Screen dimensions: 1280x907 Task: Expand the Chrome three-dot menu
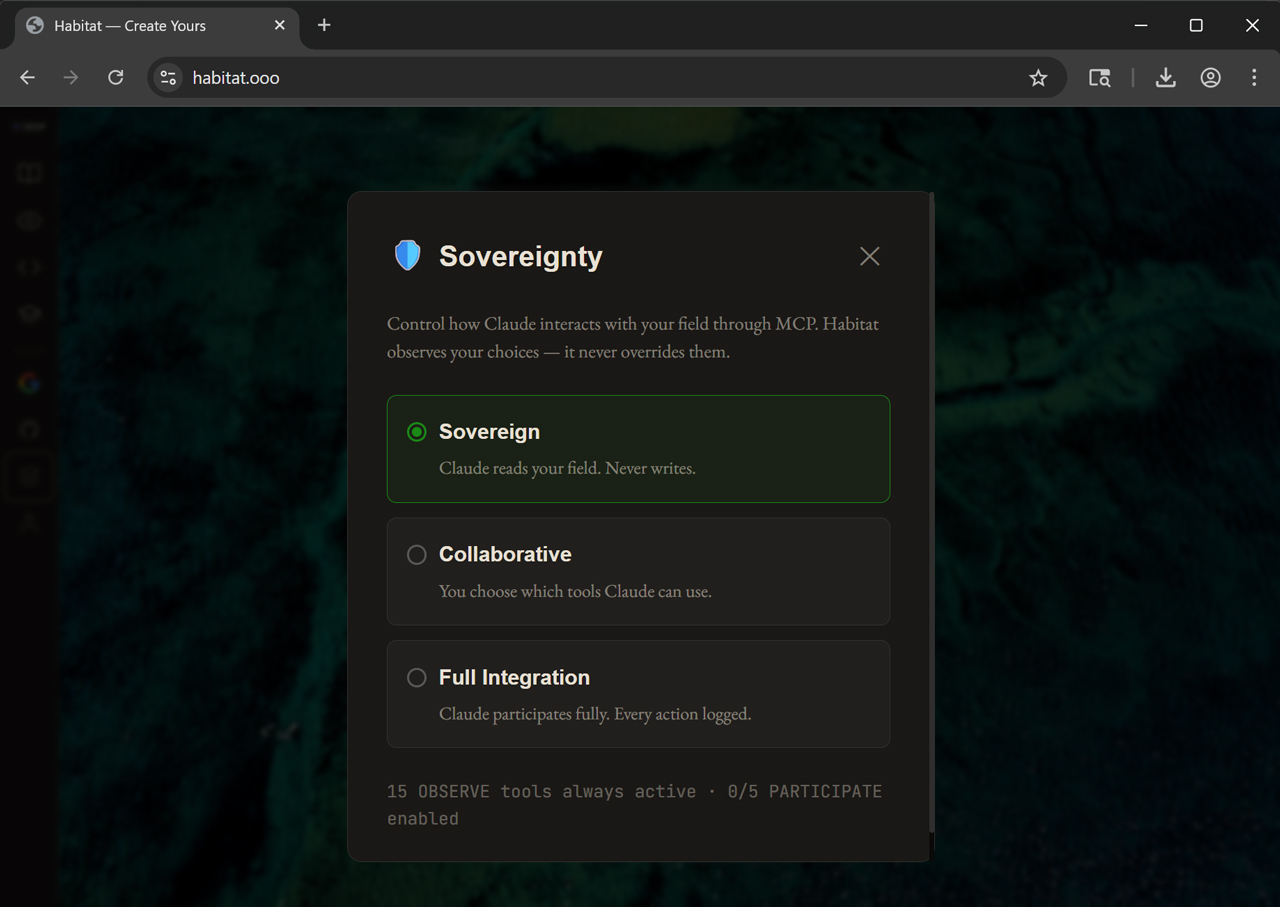[x=1254, y=78]
